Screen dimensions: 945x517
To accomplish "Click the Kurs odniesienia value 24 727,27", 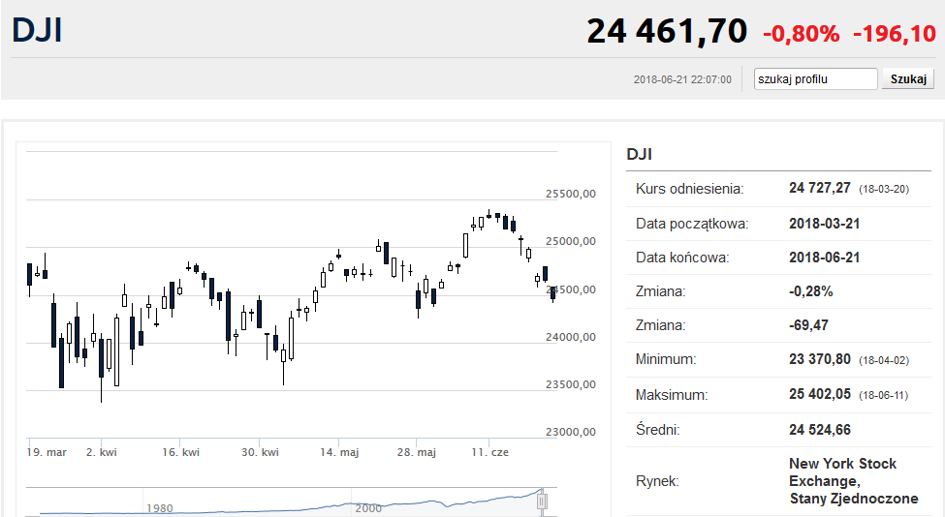I will coord(820,189).
